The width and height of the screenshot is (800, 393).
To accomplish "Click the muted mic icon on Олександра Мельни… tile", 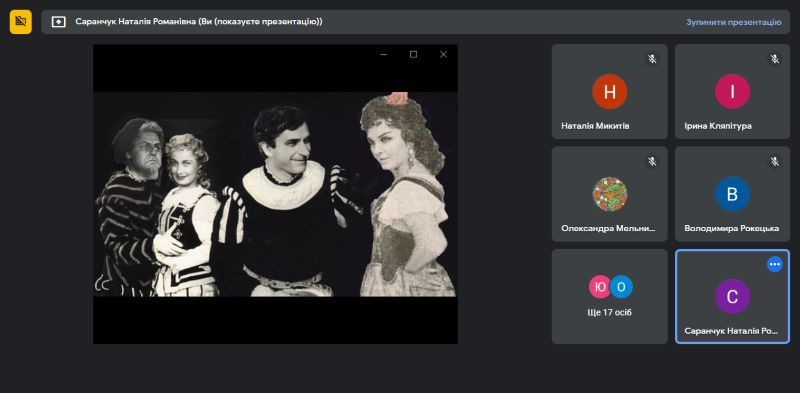I will (x=652, y=161).
